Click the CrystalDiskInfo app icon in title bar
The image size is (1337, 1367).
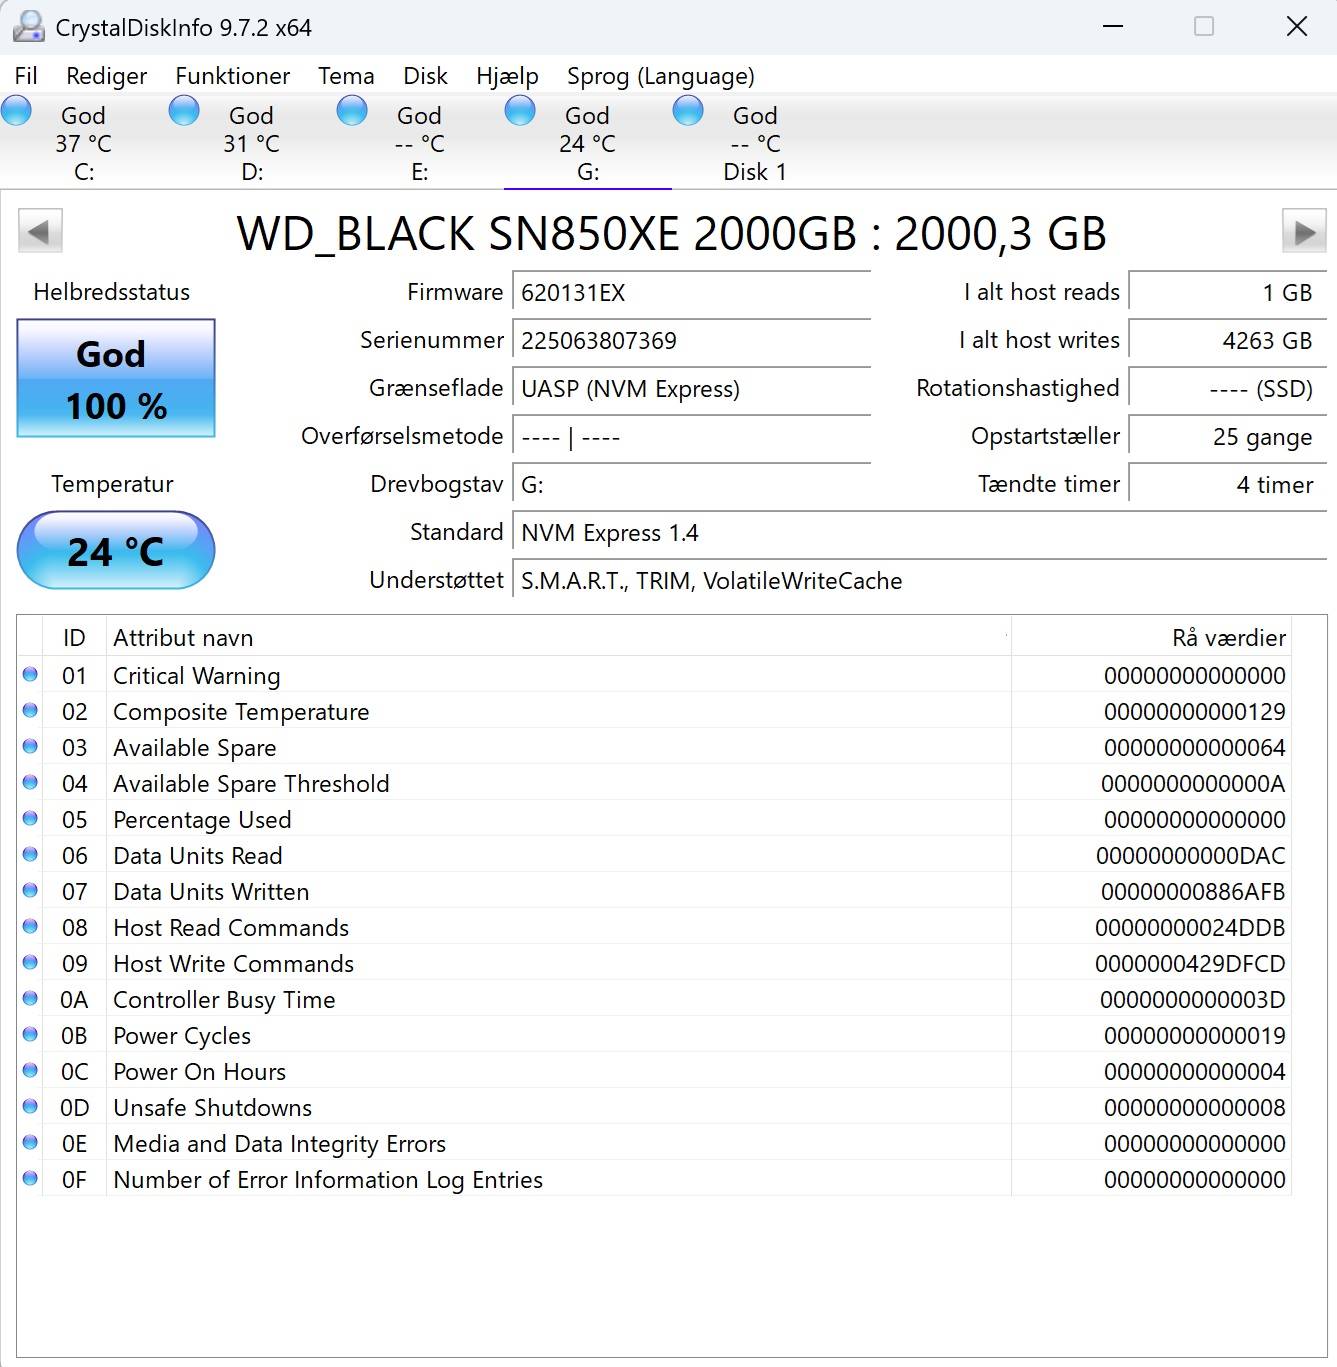tap(29, 27)
